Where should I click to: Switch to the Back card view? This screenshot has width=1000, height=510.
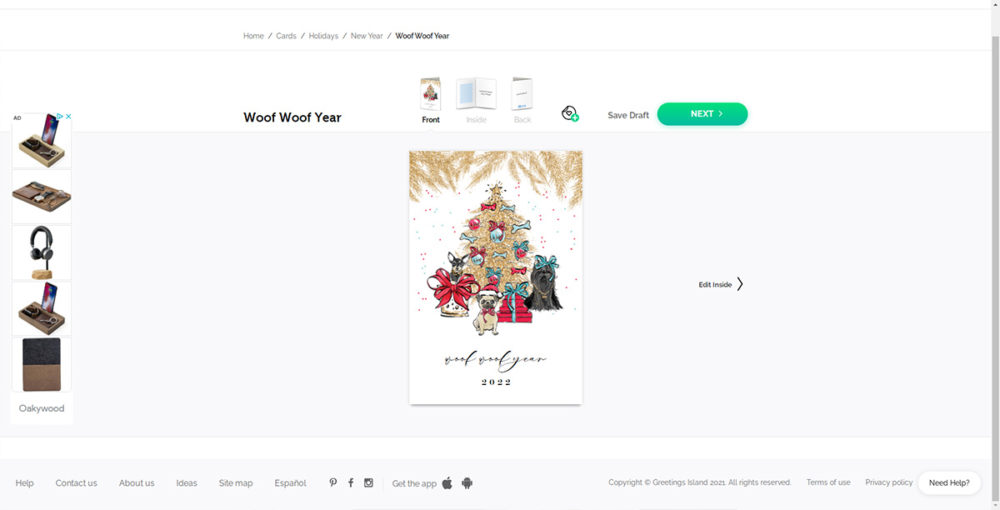pos(522,100)
